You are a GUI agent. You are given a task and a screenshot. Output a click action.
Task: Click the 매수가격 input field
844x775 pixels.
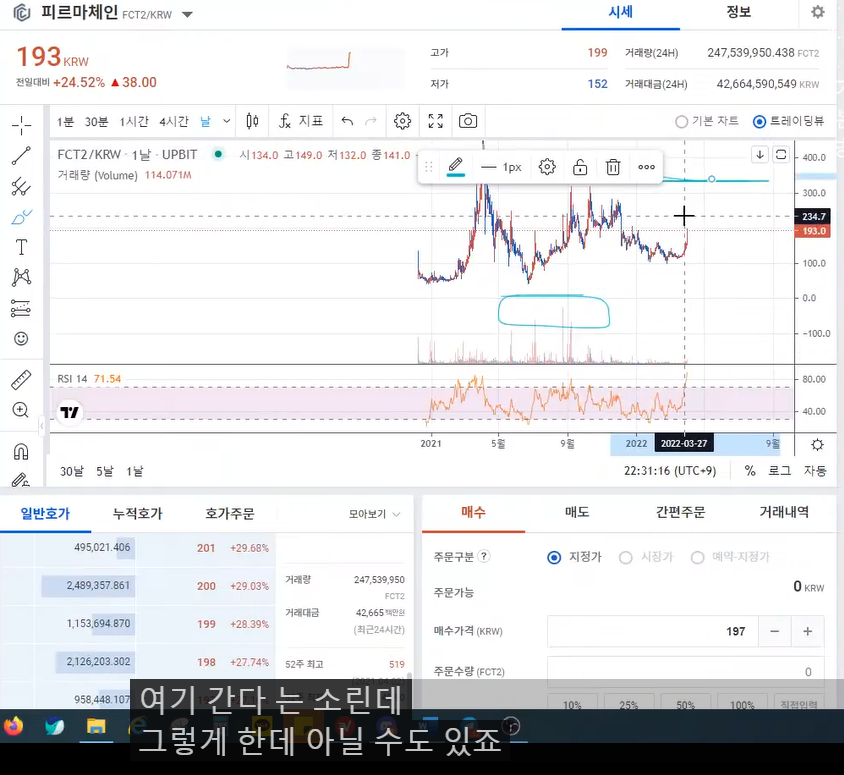point(652,631)
